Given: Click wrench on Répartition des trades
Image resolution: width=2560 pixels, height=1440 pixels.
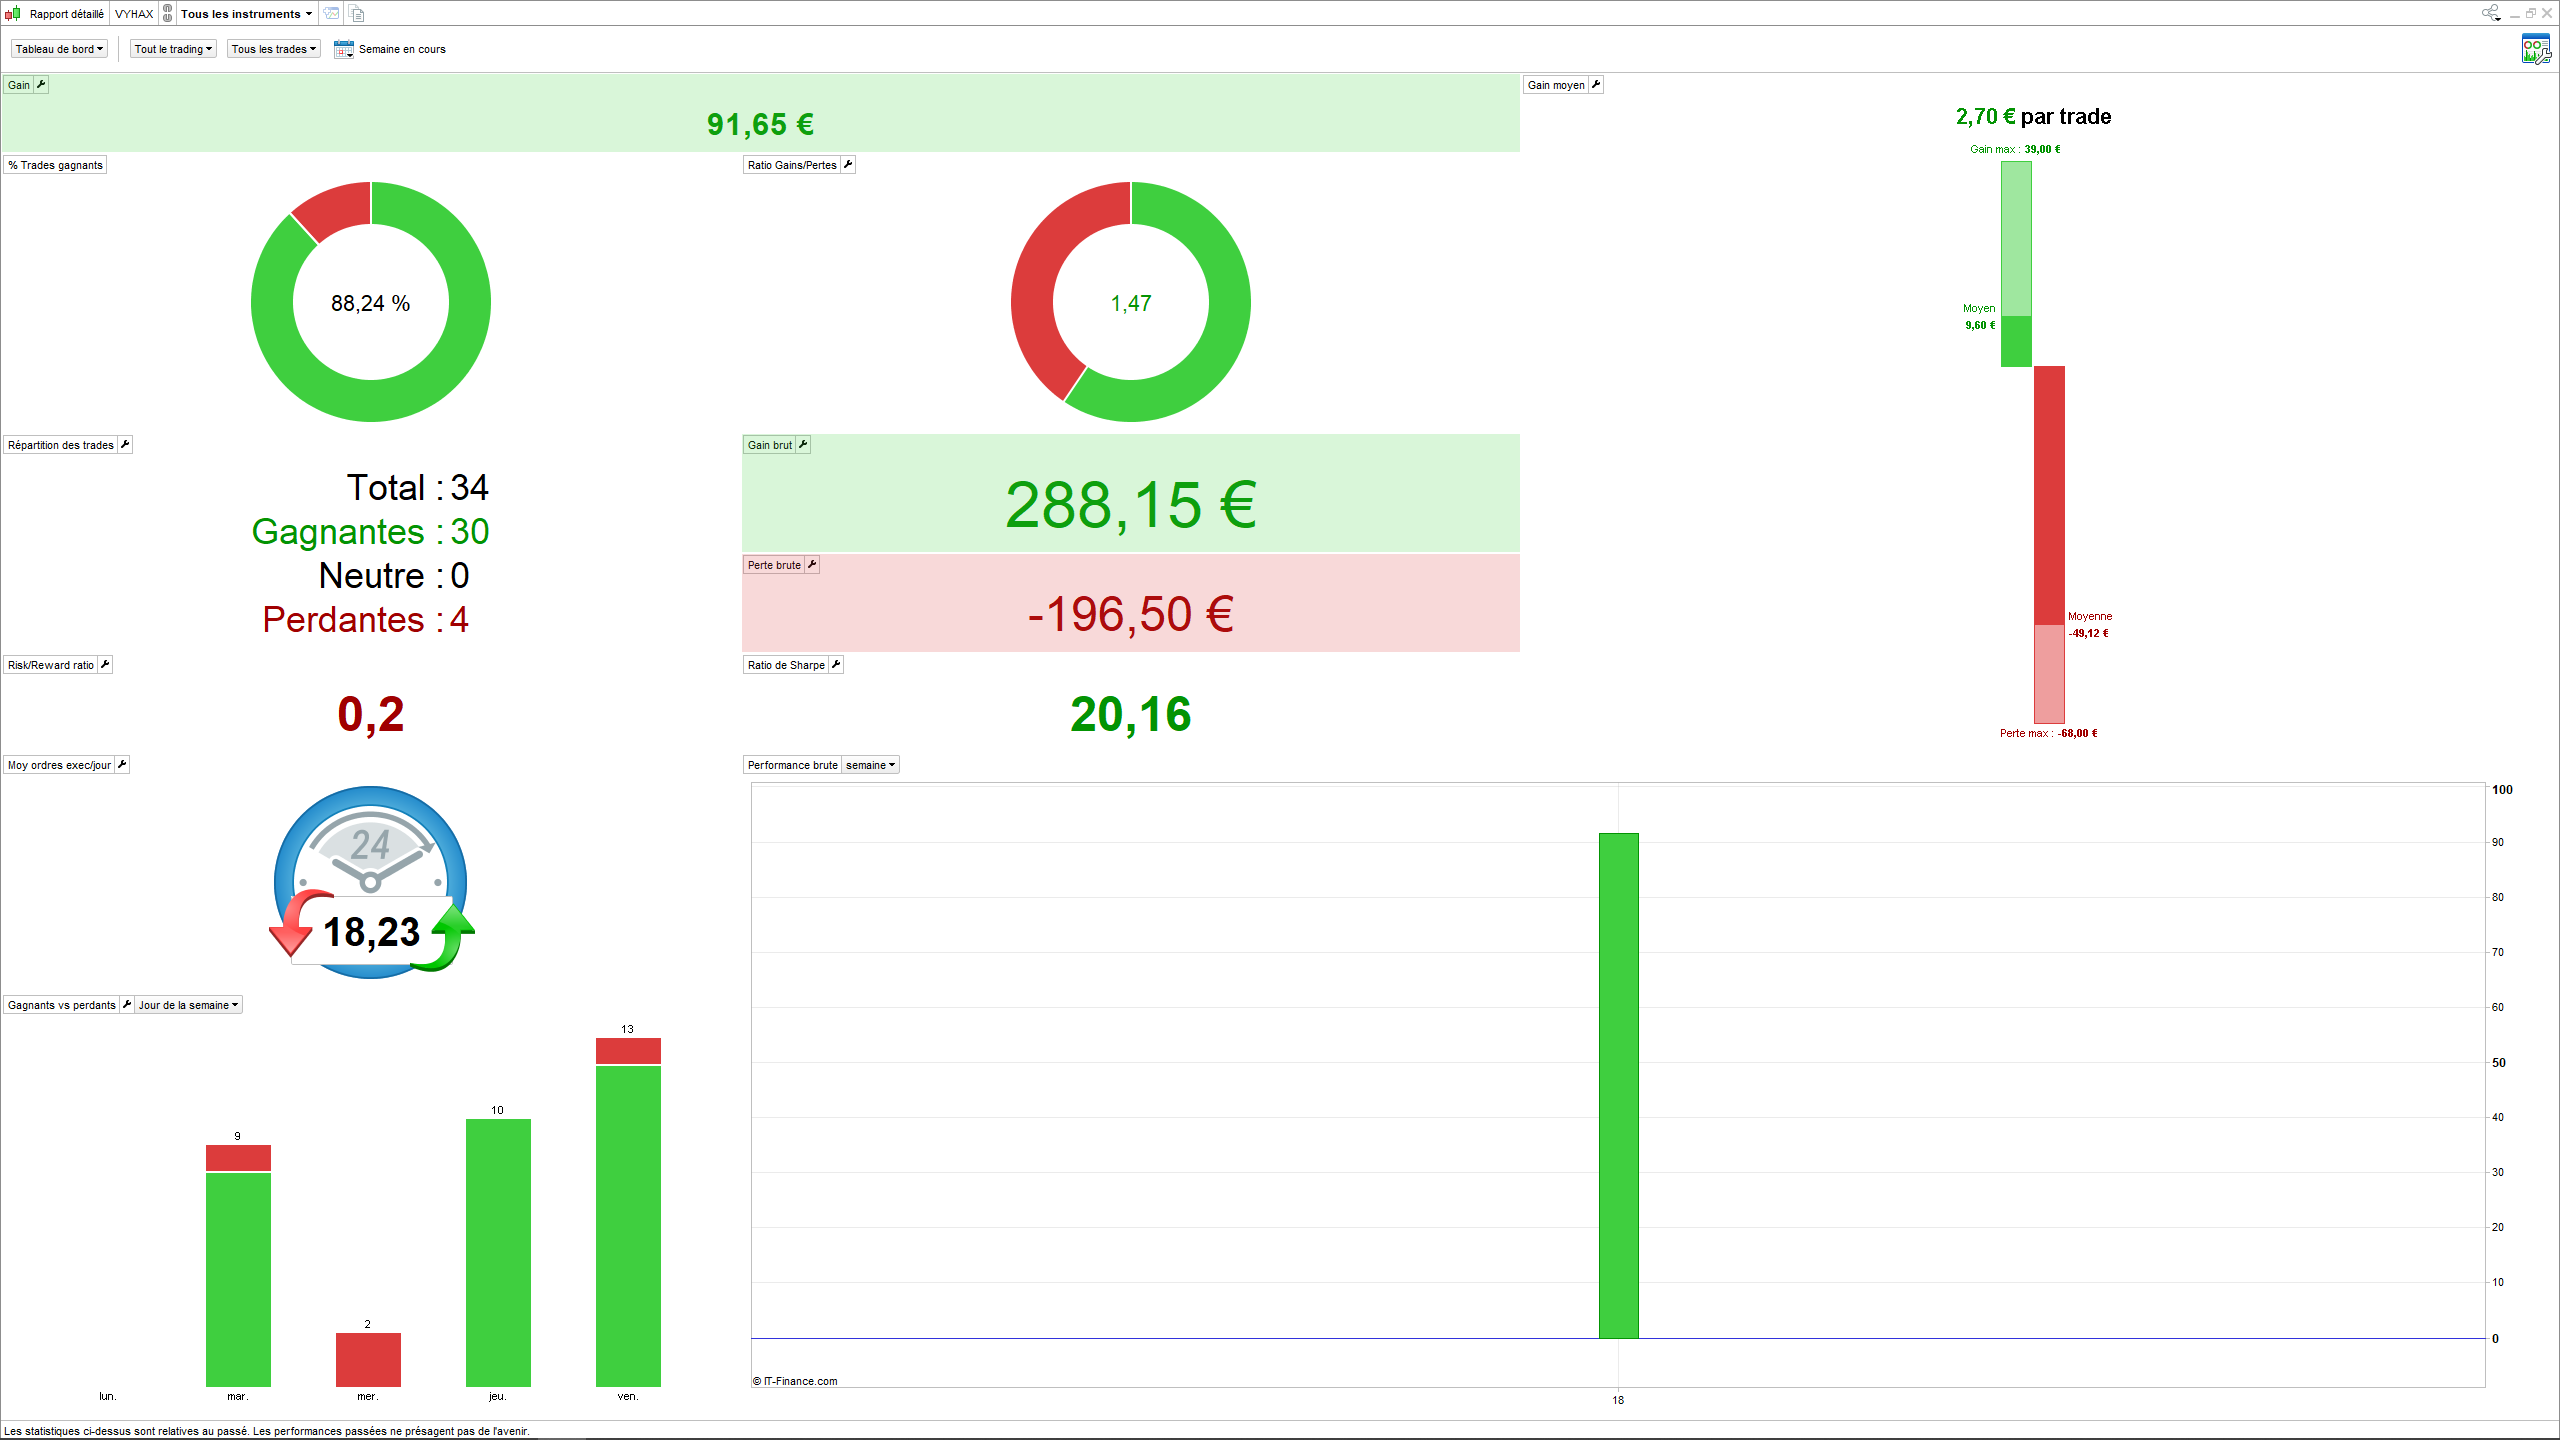Looking at the screenshot, I should tap(125, 445).
